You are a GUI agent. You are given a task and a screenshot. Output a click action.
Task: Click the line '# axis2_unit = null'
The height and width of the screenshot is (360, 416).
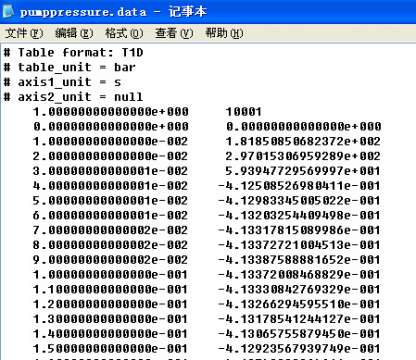click(x=73, y=97)
